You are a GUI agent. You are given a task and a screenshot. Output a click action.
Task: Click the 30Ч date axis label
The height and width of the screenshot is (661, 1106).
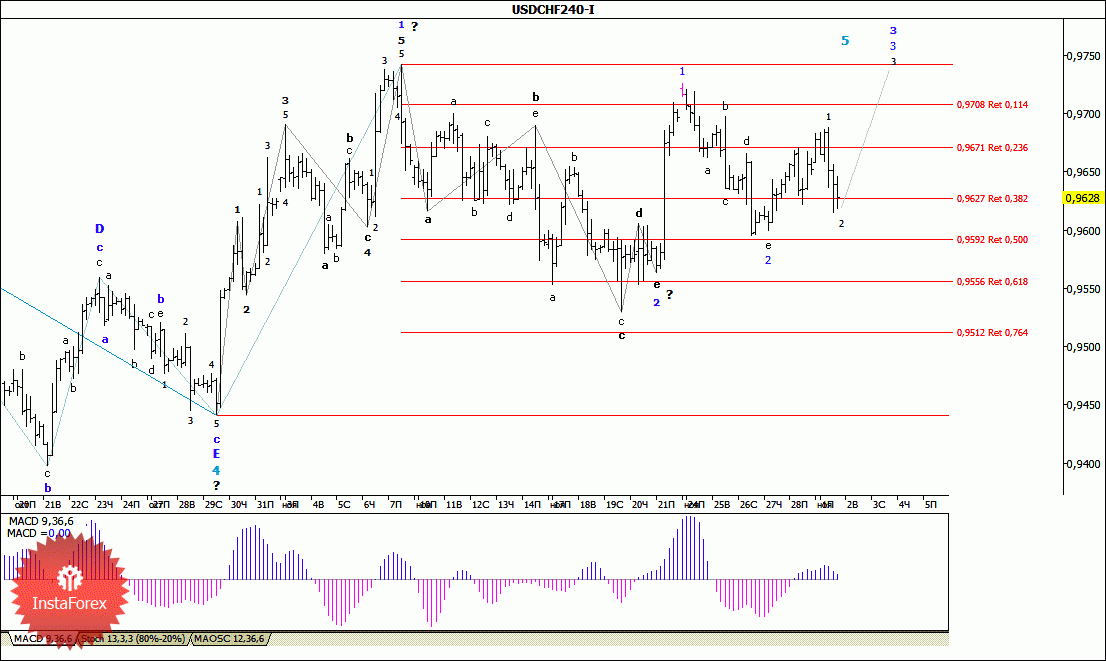239,504
